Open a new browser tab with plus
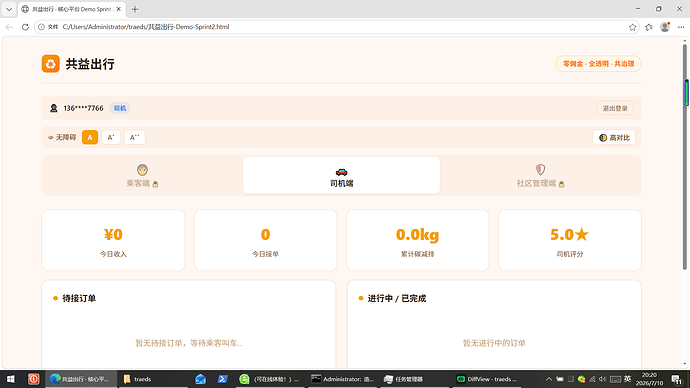This screenshot has width=690, height=388. click(x=135, y=9)
